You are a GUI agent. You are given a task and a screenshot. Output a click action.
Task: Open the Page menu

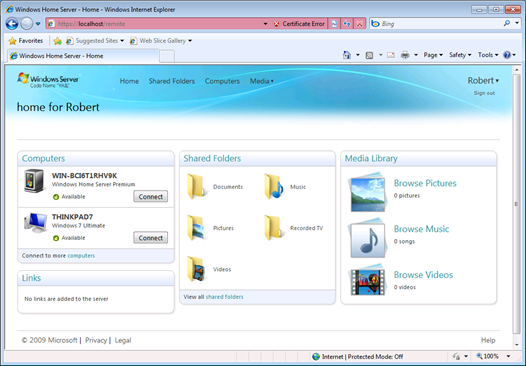pos(433,55)
